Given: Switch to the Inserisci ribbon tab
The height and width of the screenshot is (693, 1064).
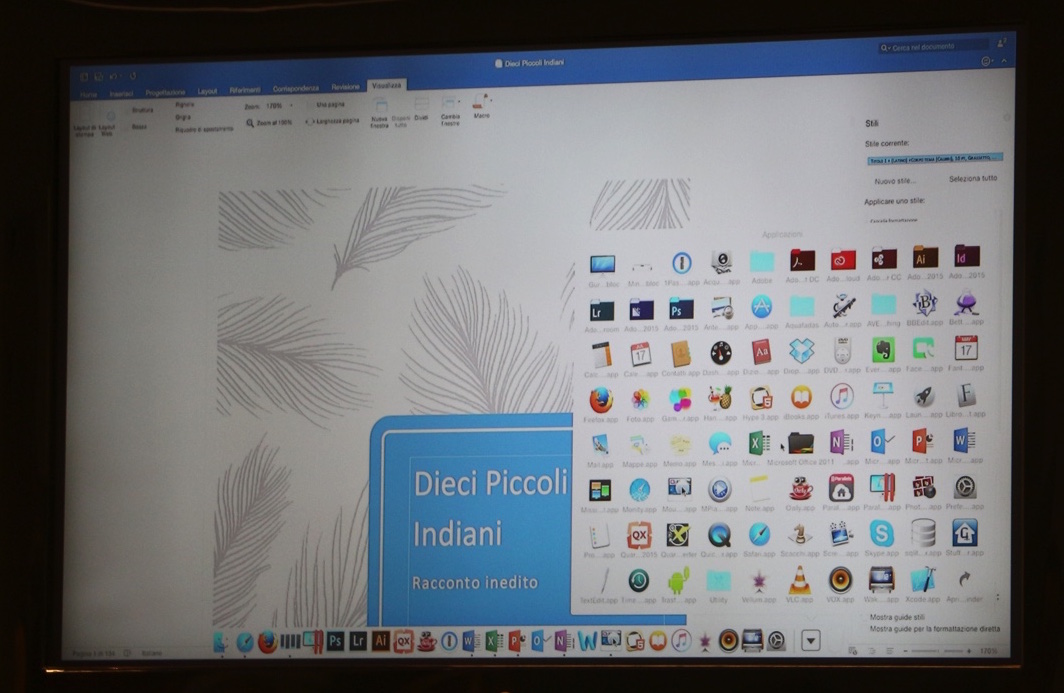Looking at the screenshot, I should click(121, 94).
